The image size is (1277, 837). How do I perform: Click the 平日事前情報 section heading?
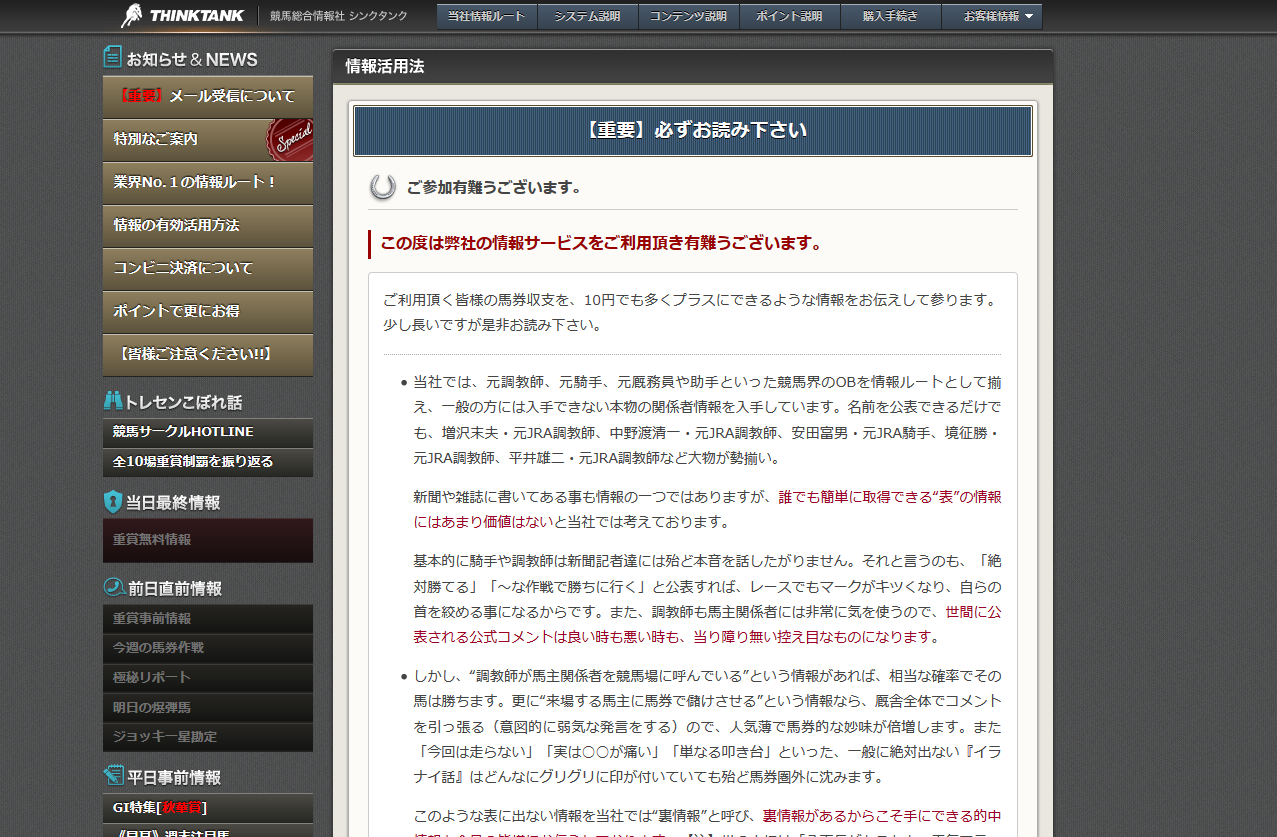coord(174,777)
